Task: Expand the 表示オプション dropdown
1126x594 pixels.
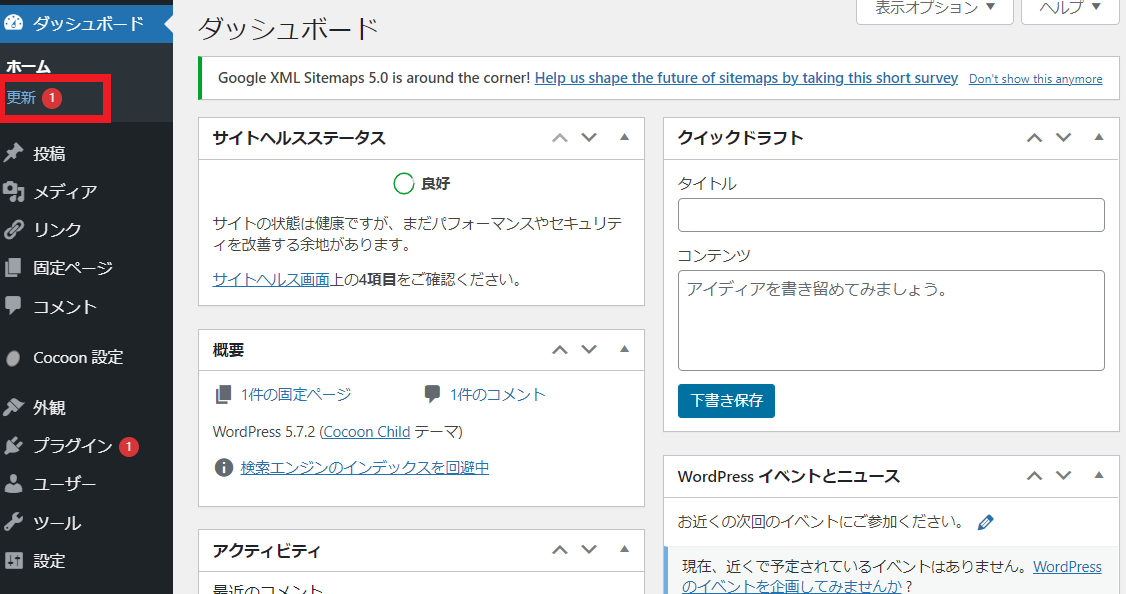Action: coord(934,9)
